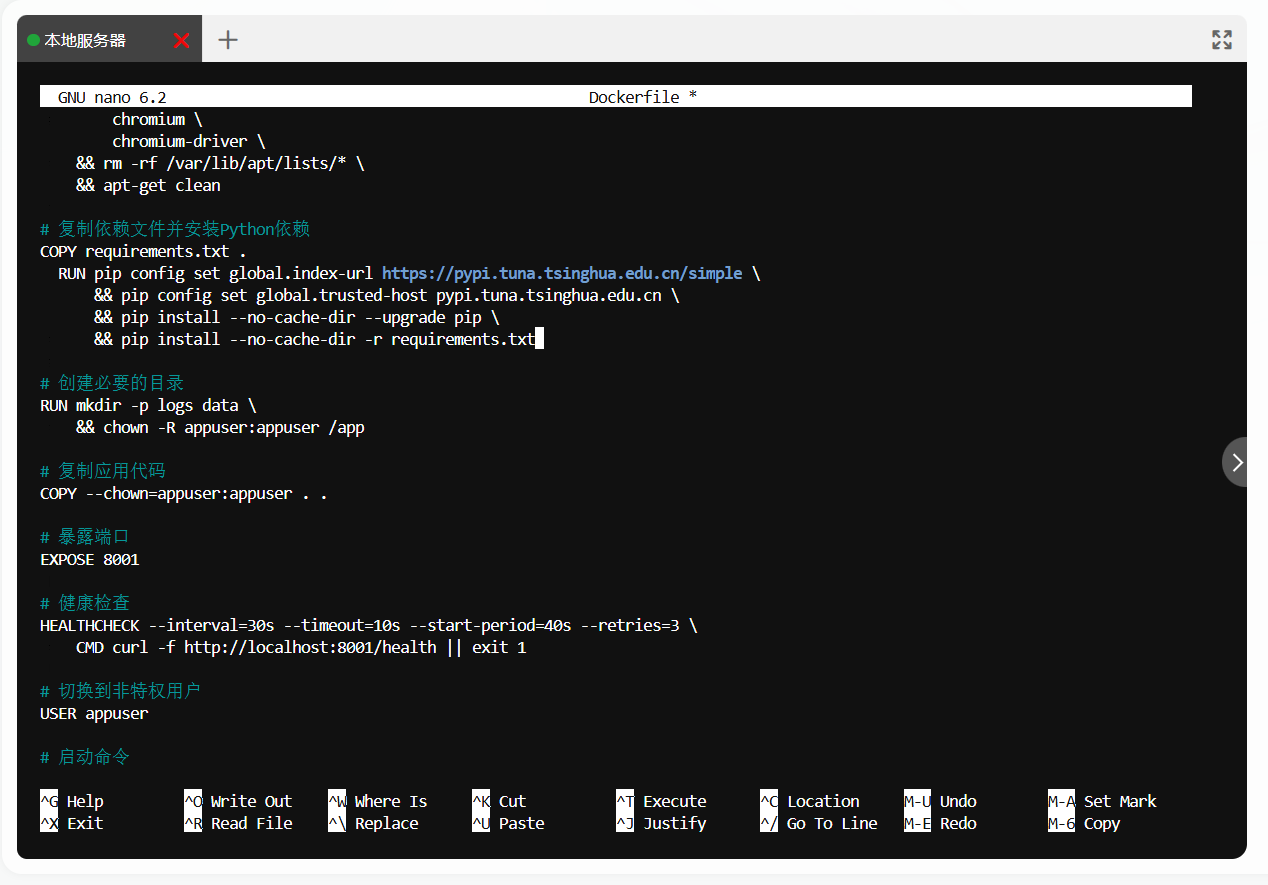
Task: Click the ^O Write Out shortcut
Action: point(238,801)
